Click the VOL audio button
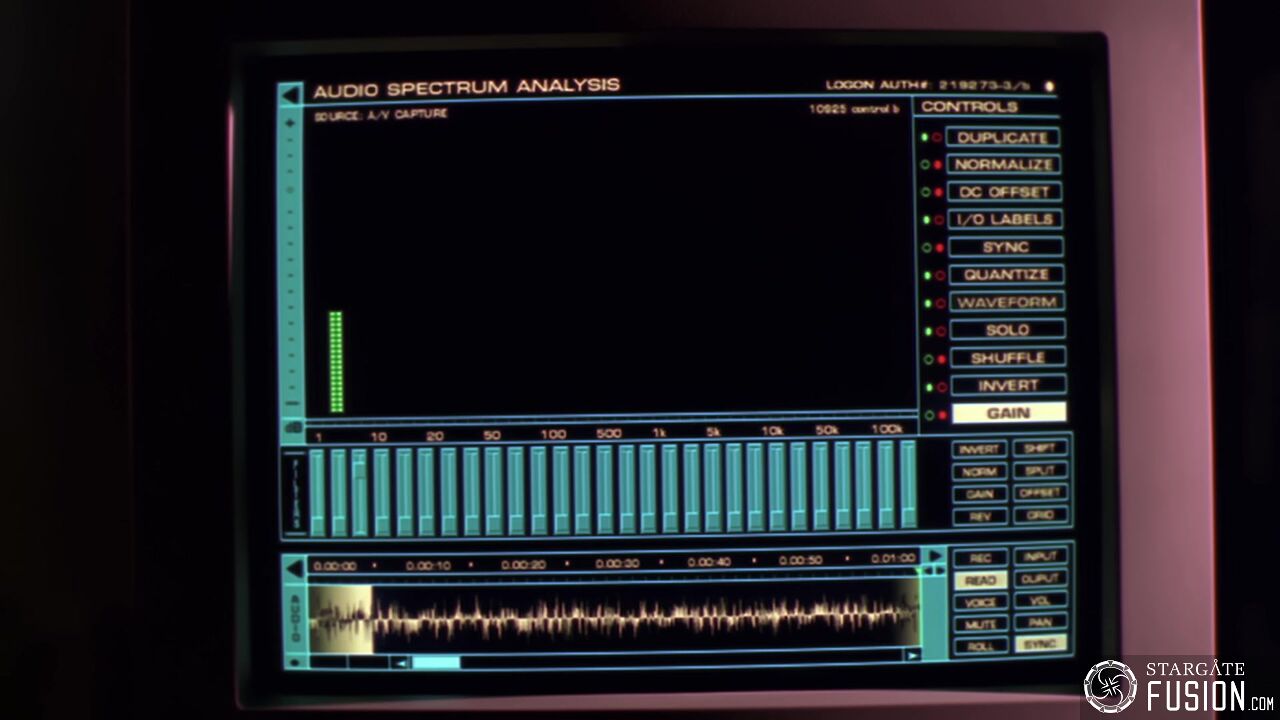 1041,600
